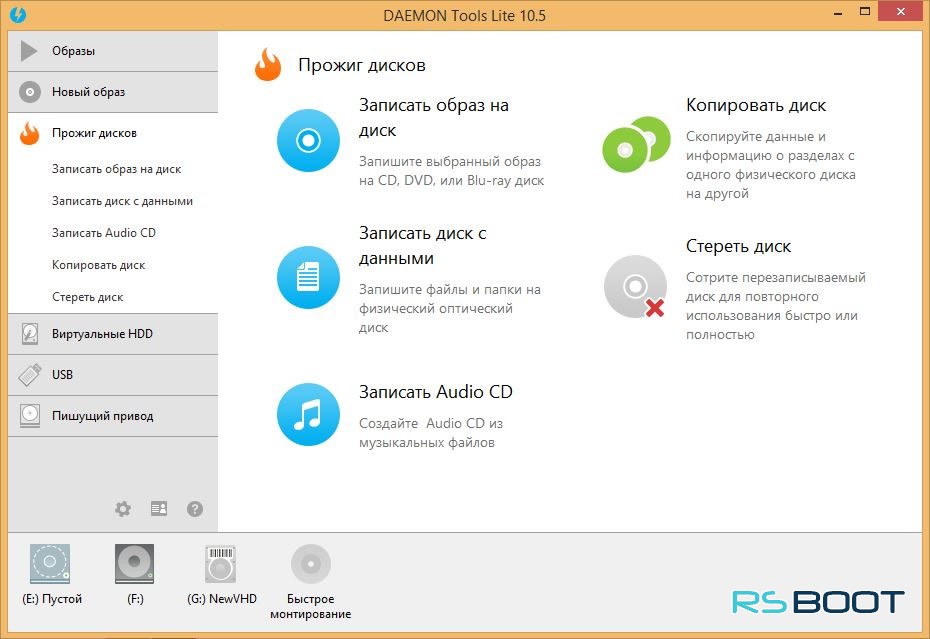Open the USB sidebar section

[x=113, y=375]
